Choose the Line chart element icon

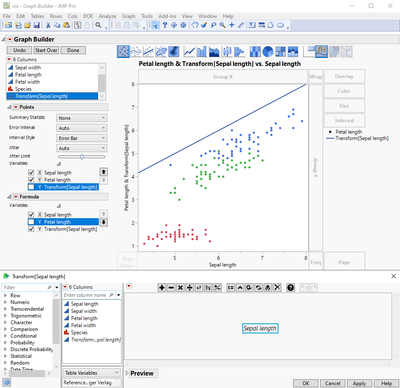(x=189, y=52)
